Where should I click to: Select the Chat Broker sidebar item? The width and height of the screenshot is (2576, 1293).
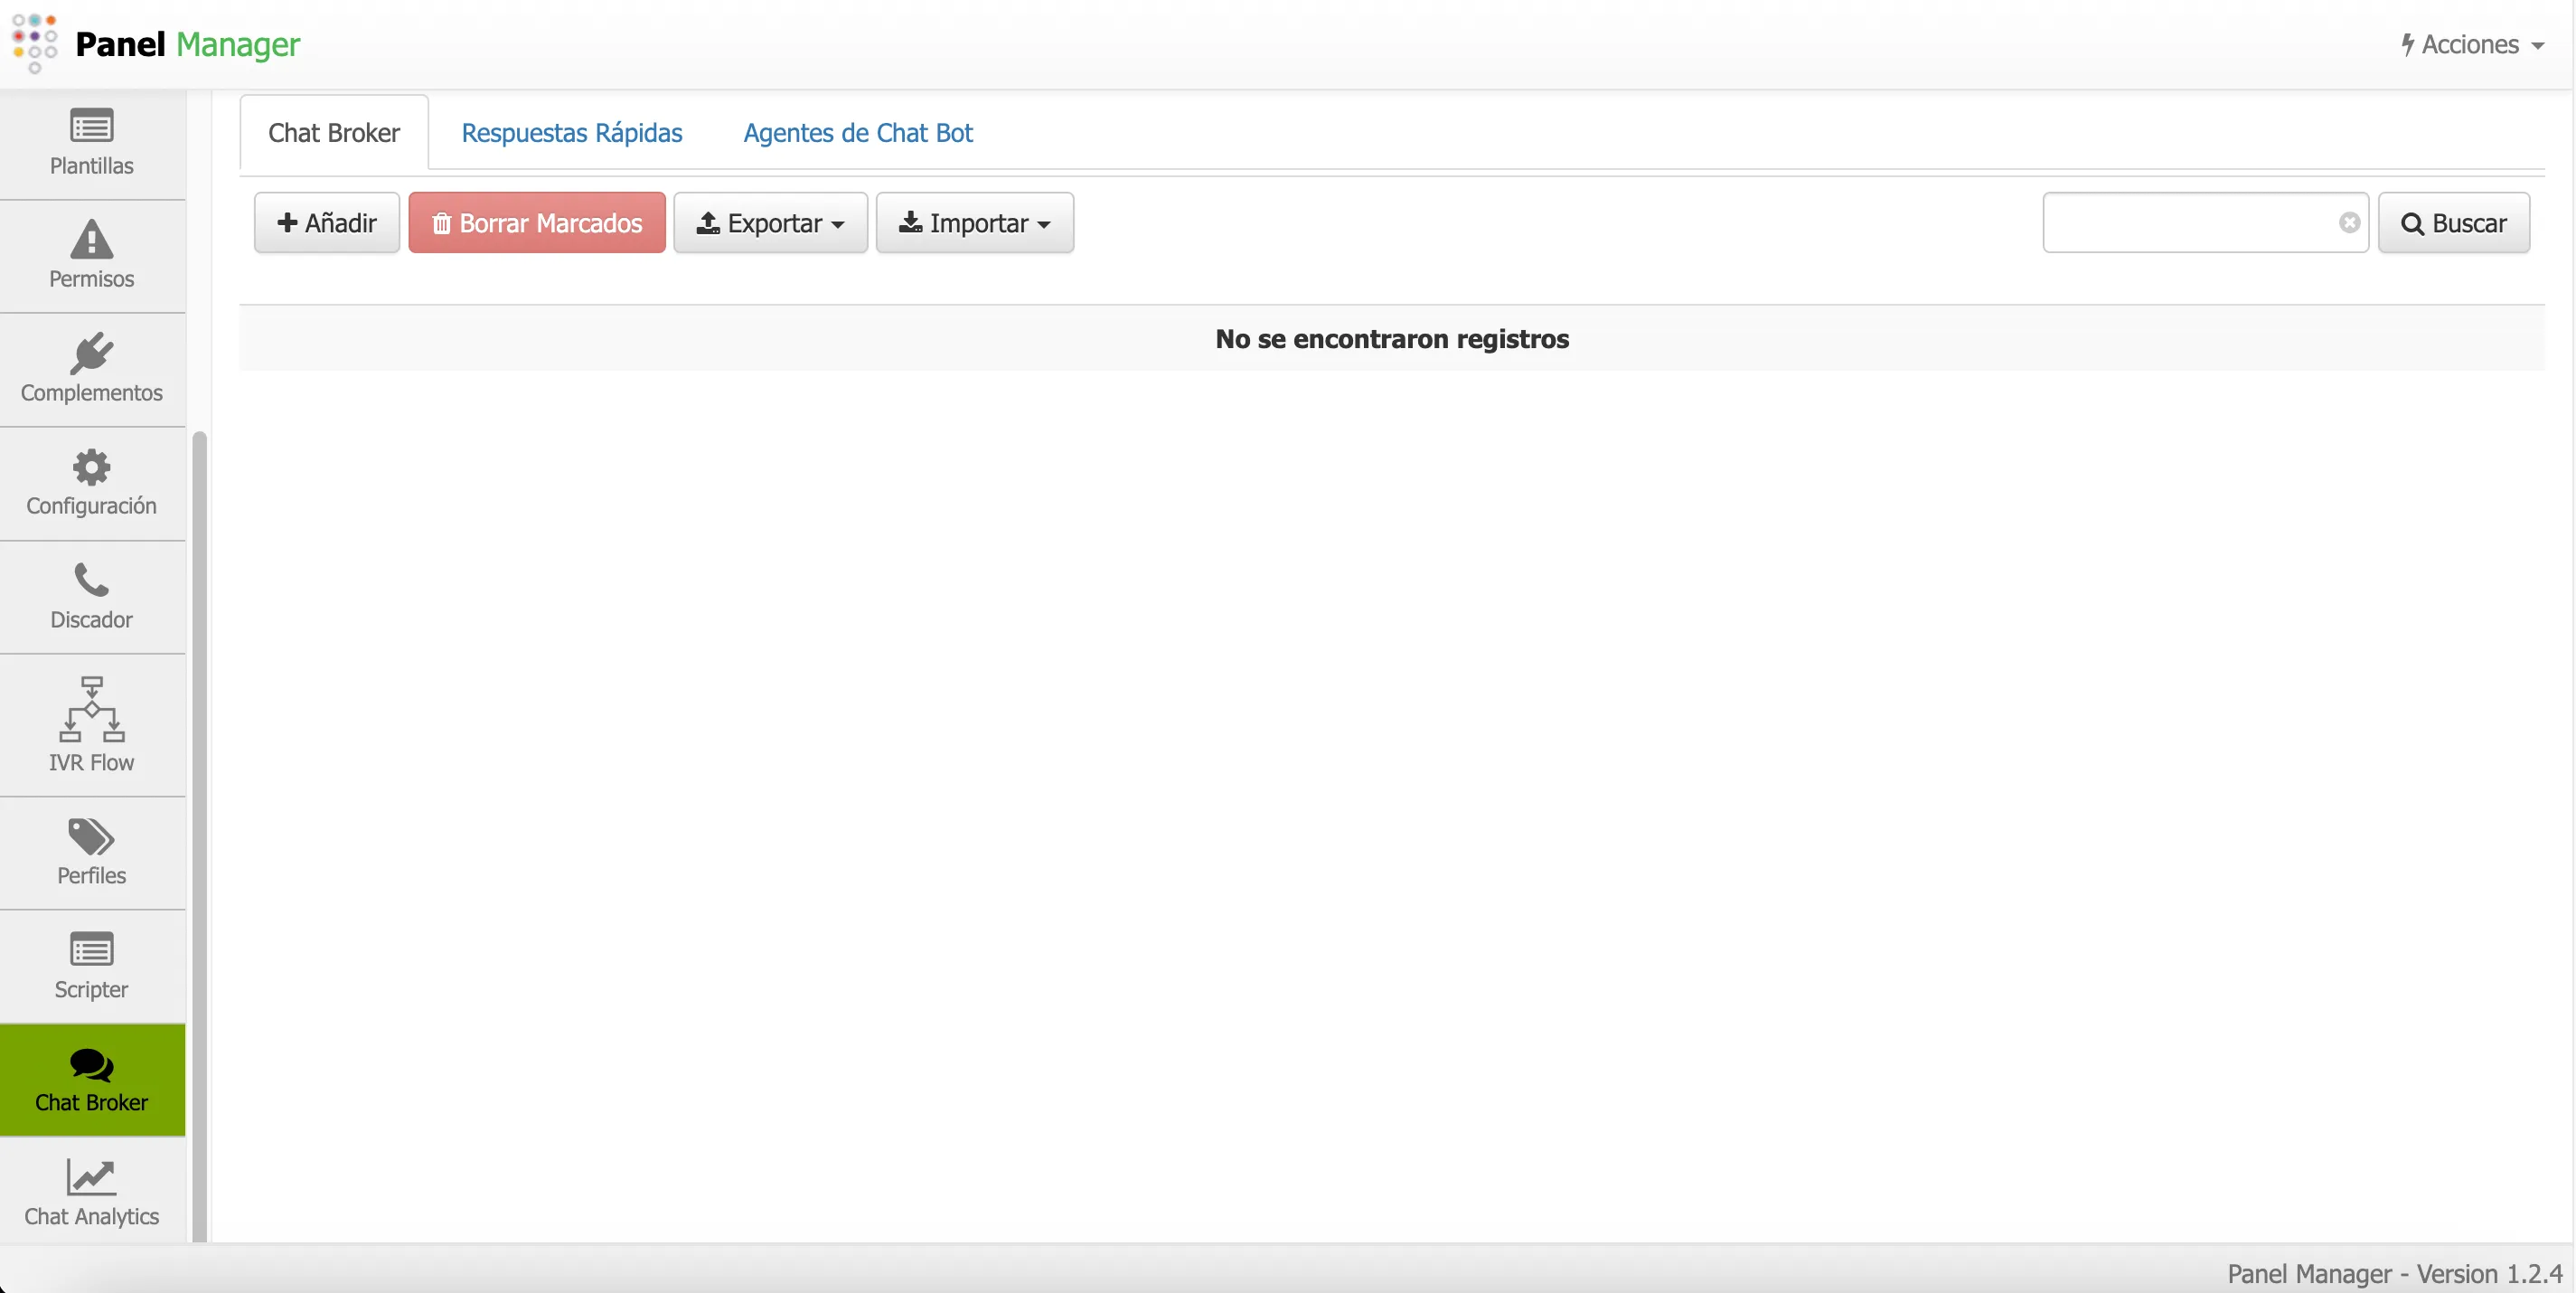(x=91, y=1080)
